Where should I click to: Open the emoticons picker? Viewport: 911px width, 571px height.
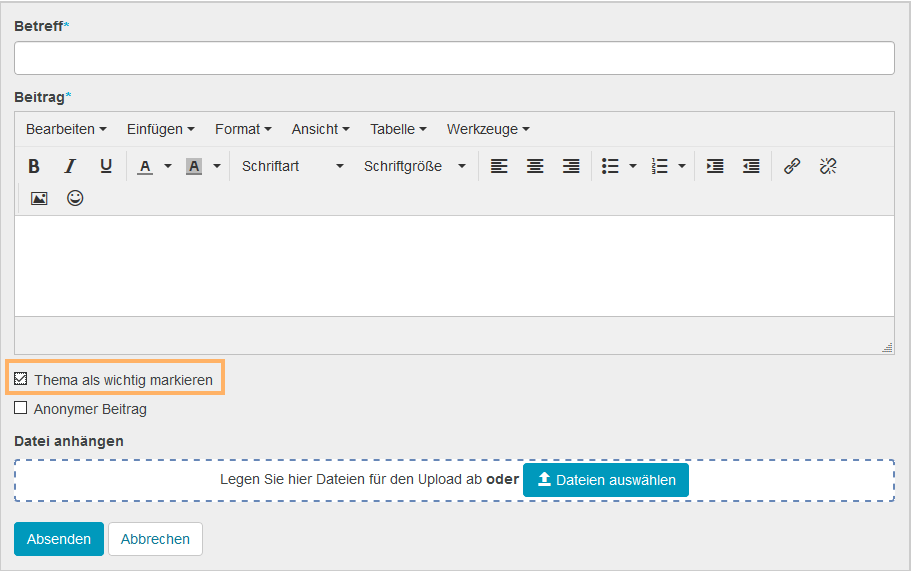tap(75, 198)
